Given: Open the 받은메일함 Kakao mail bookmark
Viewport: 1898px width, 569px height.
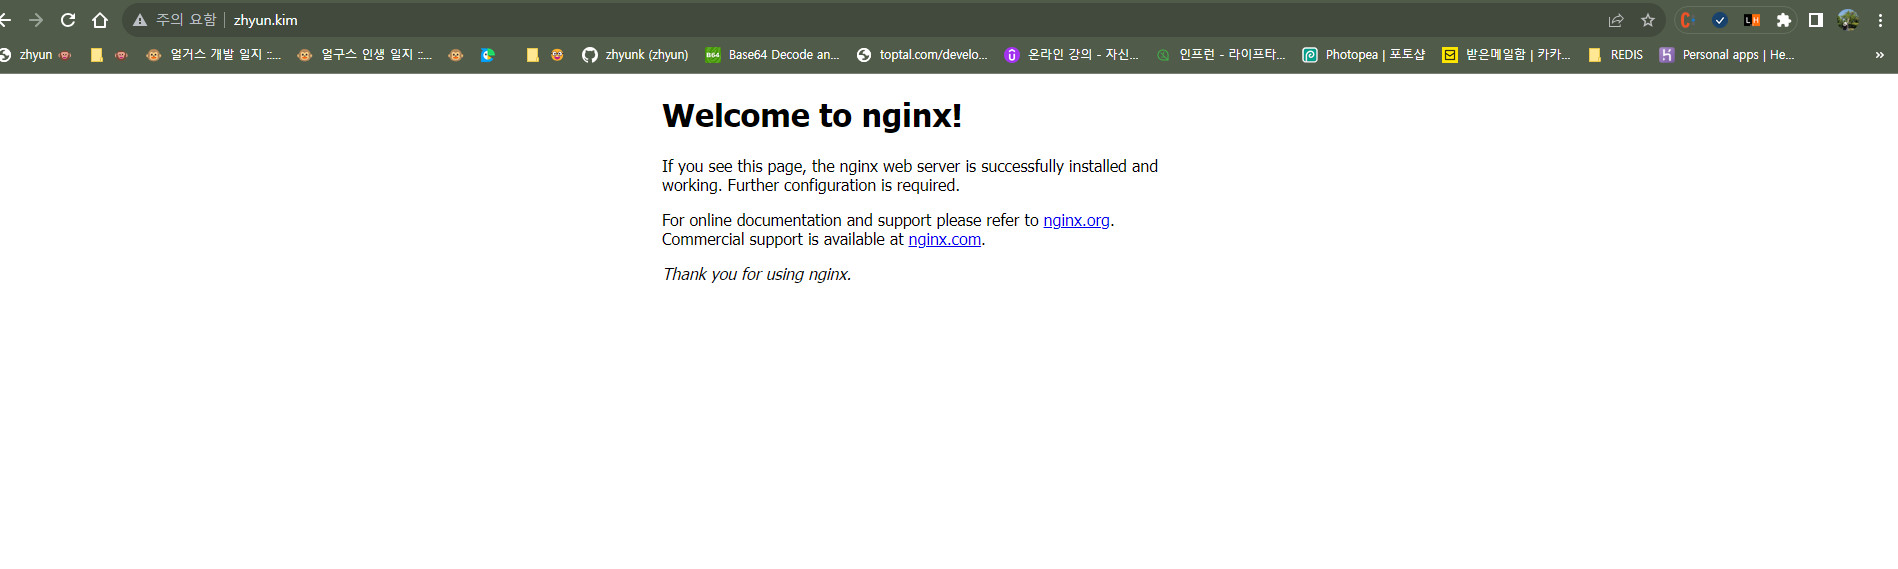Looking at the screenshot, I should coord(1507,55).
